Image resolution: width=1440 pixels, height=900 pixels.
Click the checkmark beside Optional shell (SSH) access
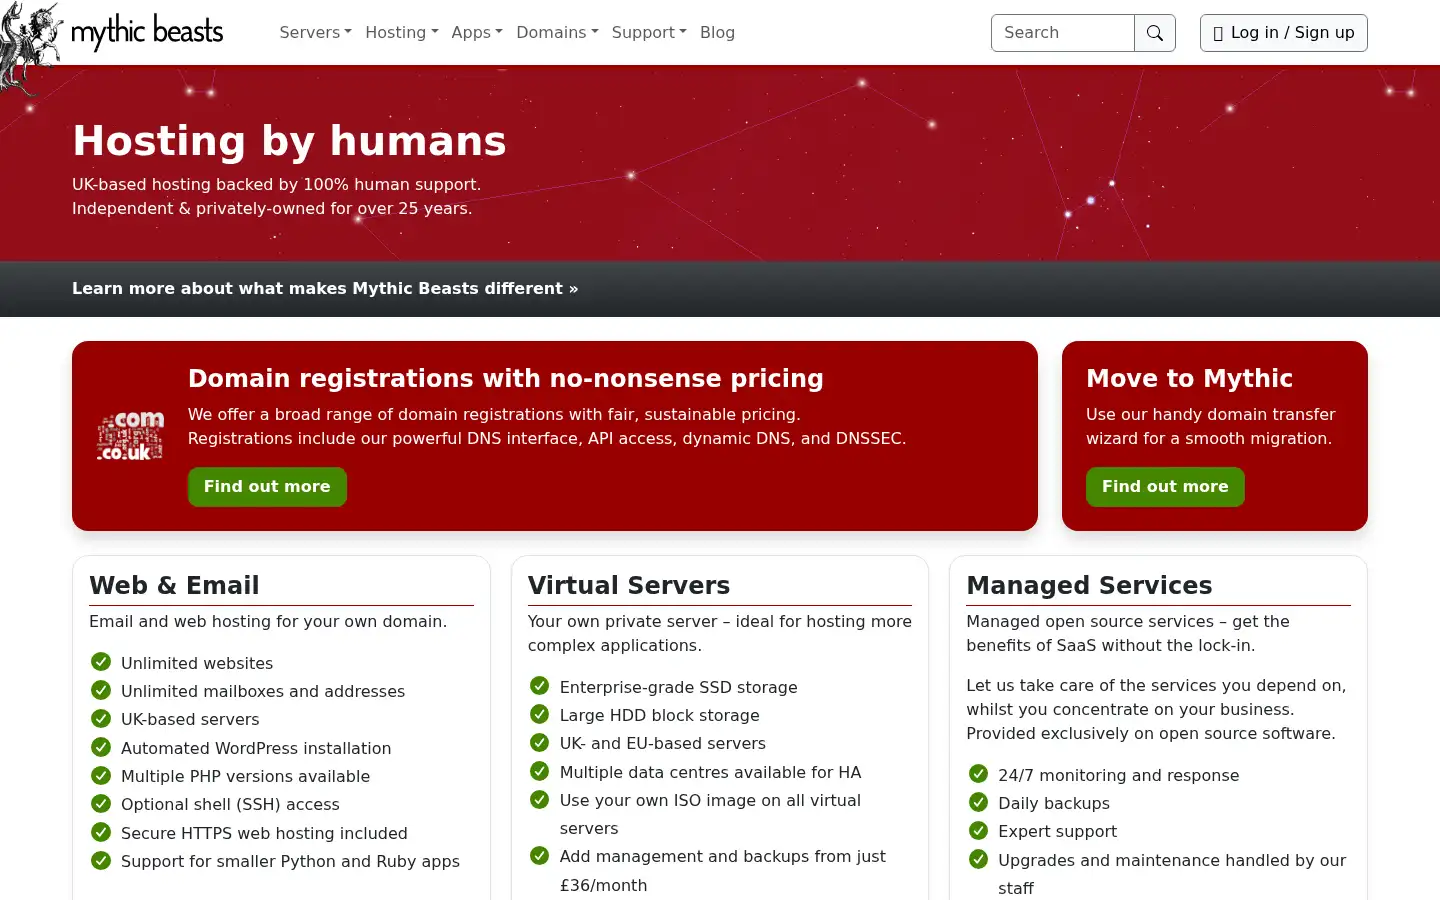pos(101,803)
